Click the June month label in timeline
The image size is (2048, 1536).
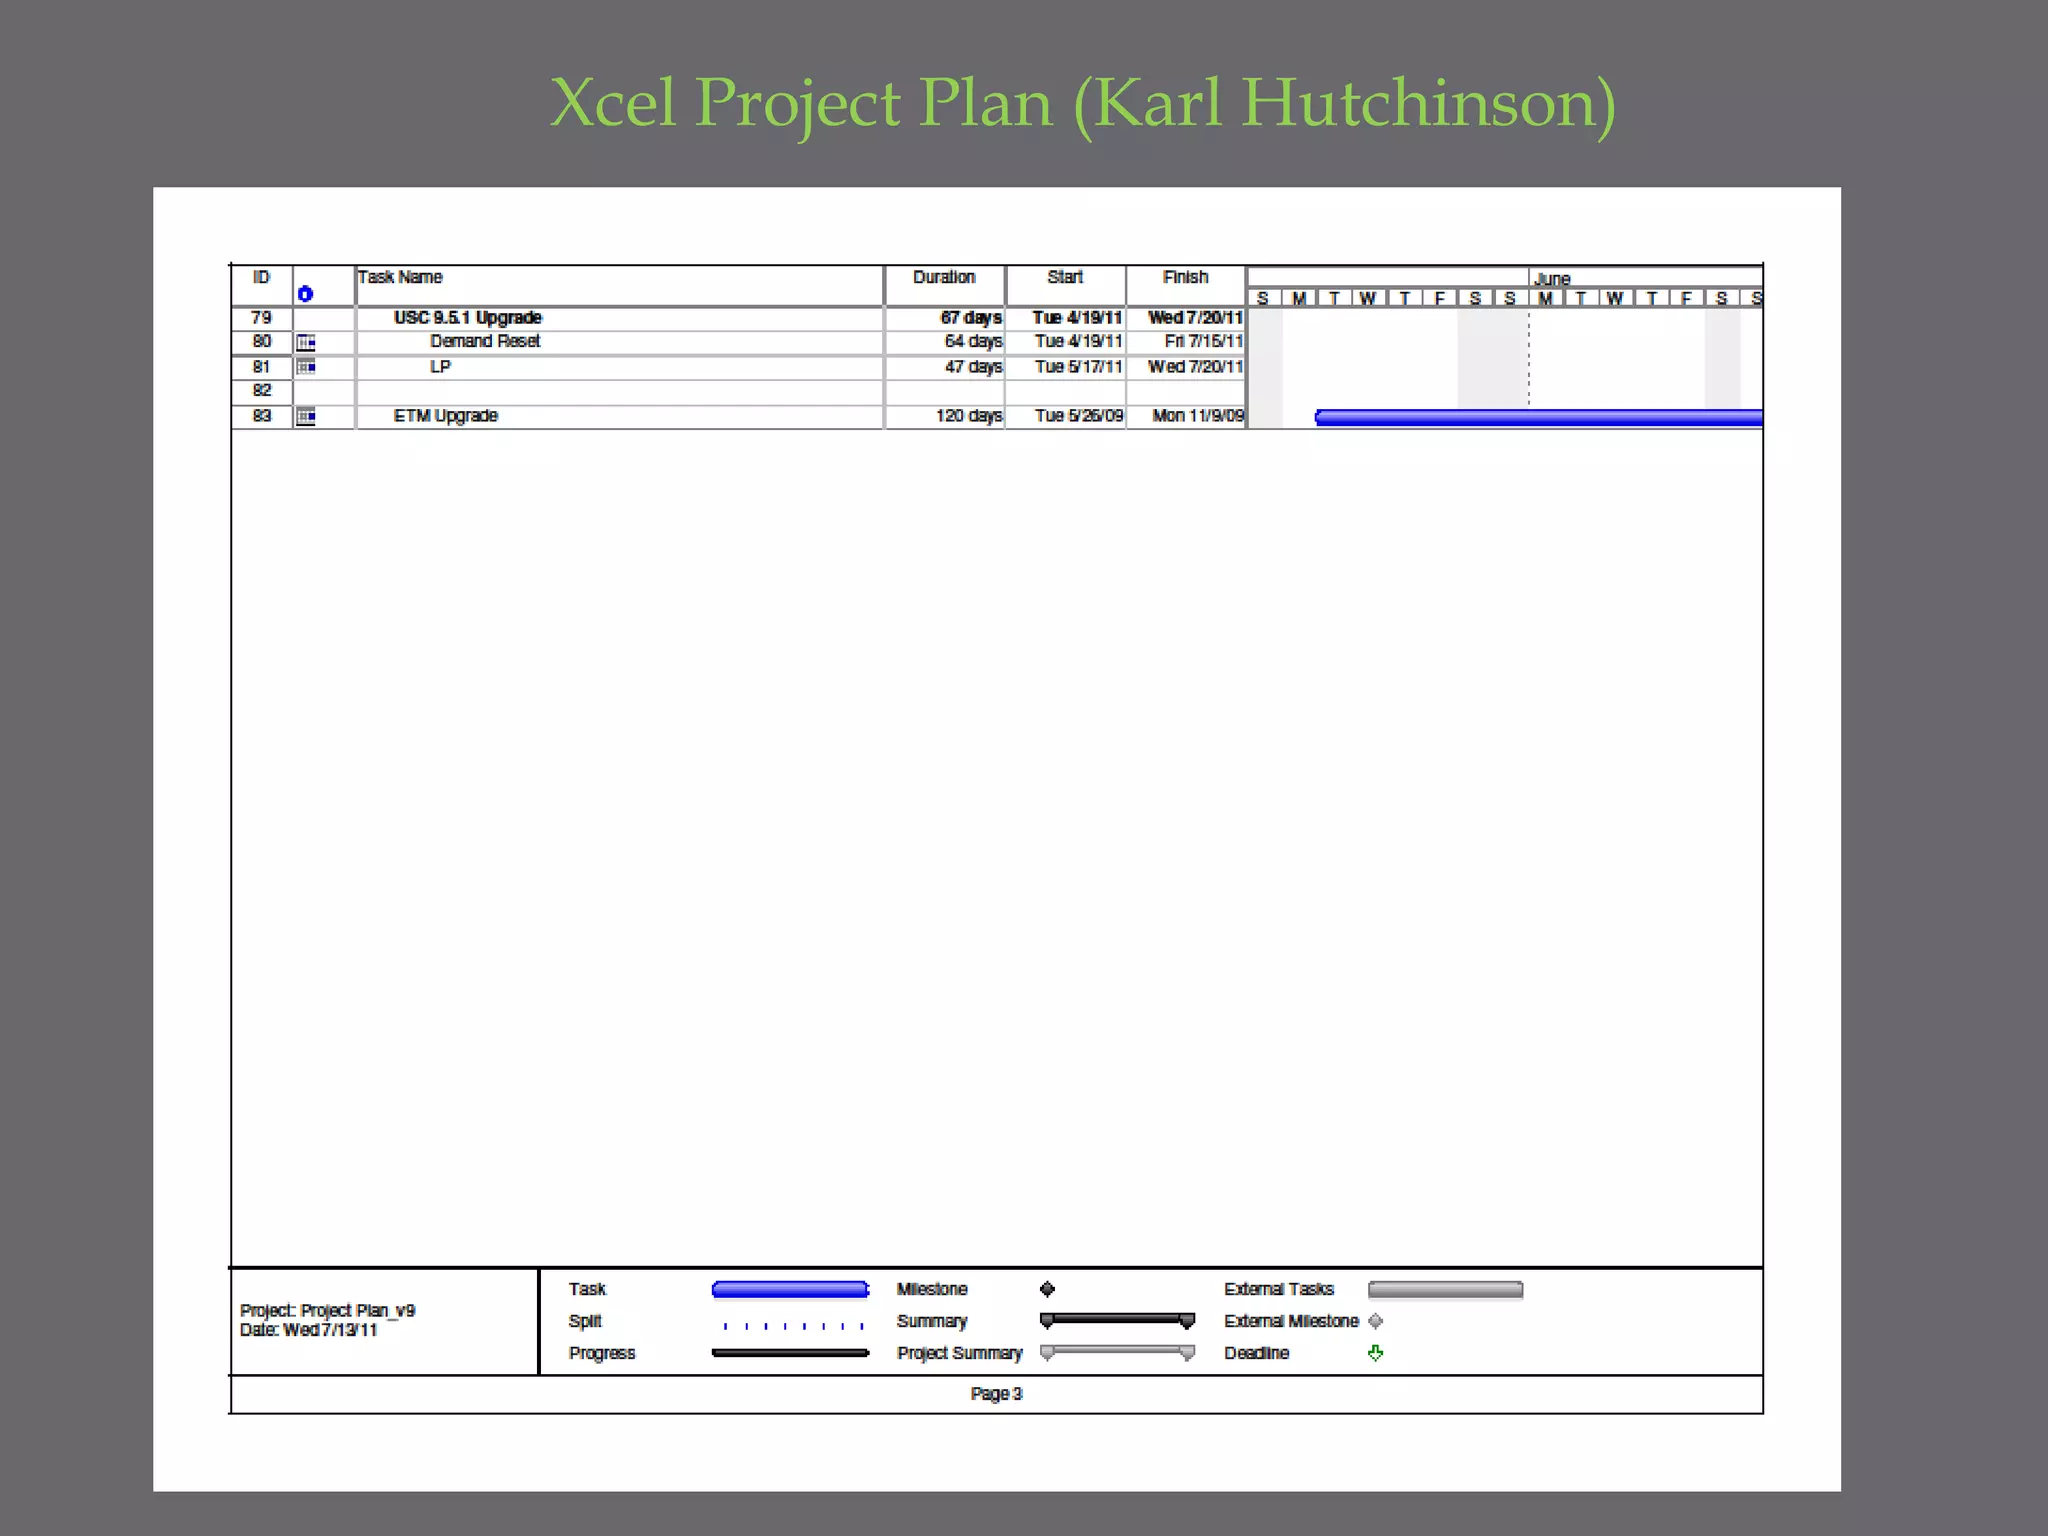[1552, 279]
